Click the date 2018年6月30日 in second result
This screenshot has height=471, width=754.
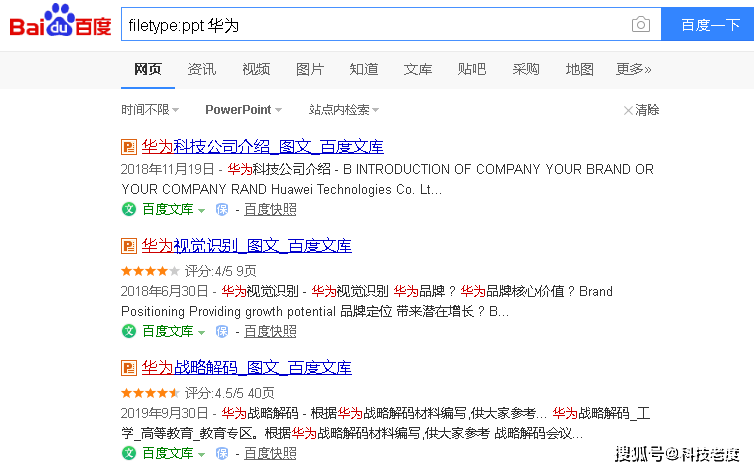[x=164, y=292]
